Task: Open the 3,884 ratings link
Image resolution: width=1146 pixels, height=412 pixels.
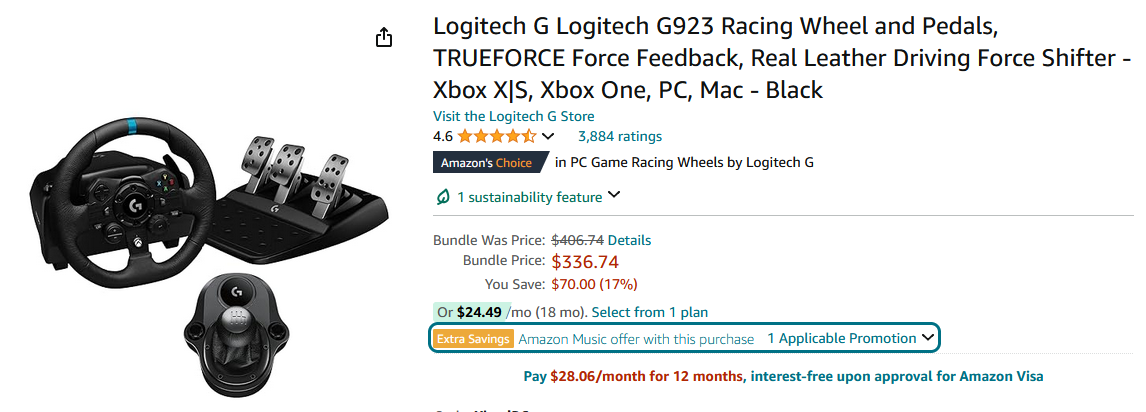Action: coord(619,136)
